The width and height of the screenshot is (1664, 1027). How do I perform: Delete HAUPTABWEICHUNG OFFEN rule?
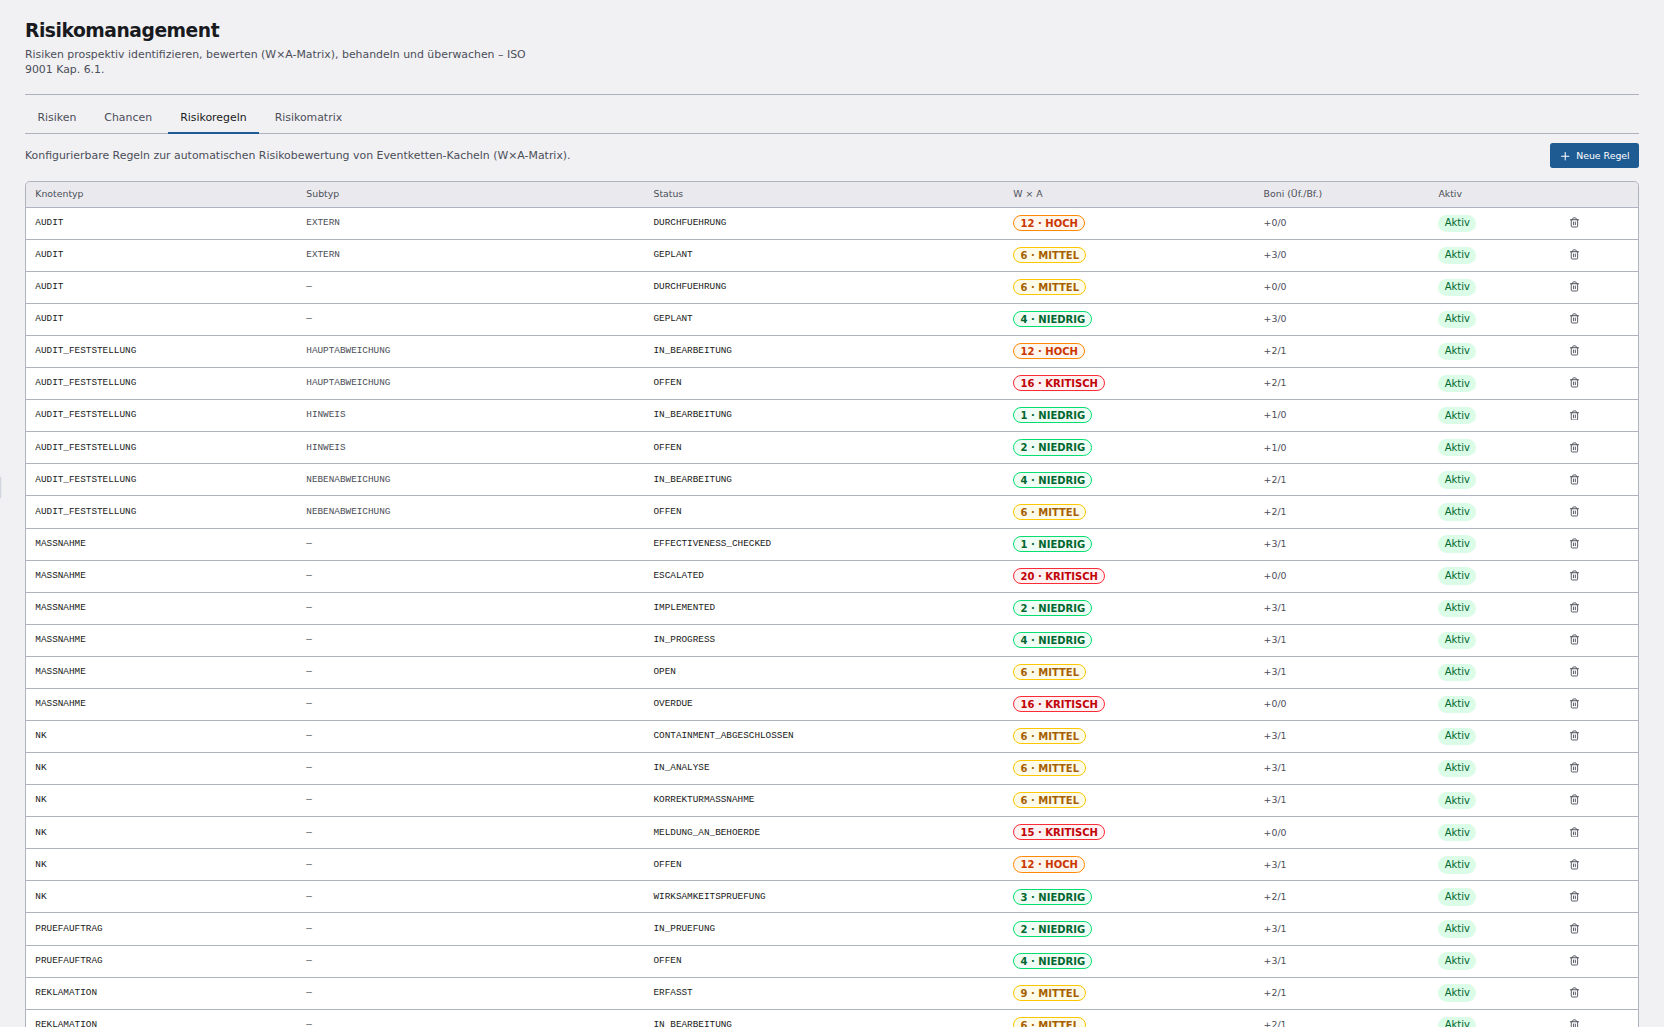(x=1574, y=383)
